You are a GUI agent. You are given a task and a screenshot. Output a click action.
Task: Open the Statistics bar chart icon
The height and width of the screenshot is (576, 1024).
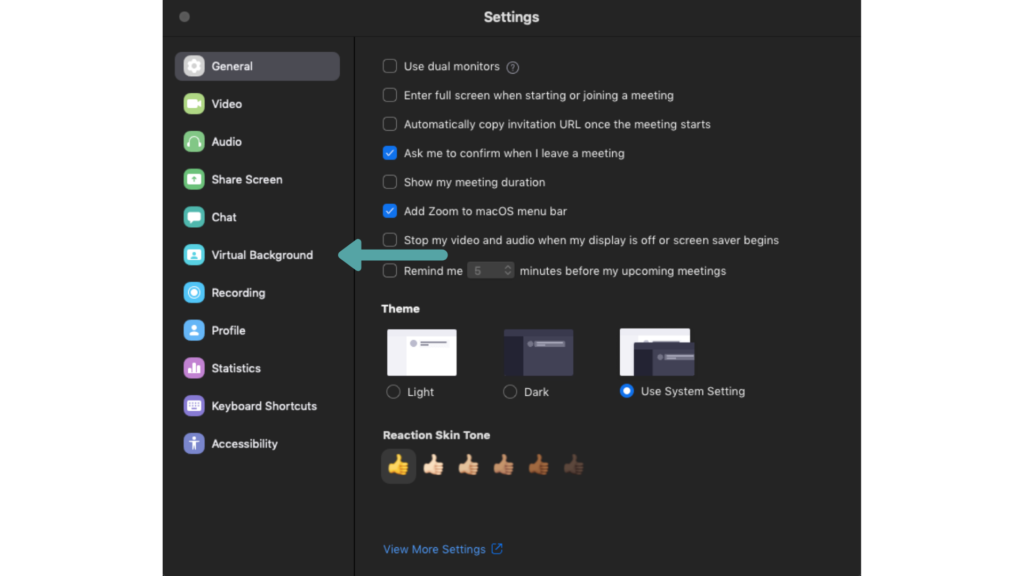point(194,368)
